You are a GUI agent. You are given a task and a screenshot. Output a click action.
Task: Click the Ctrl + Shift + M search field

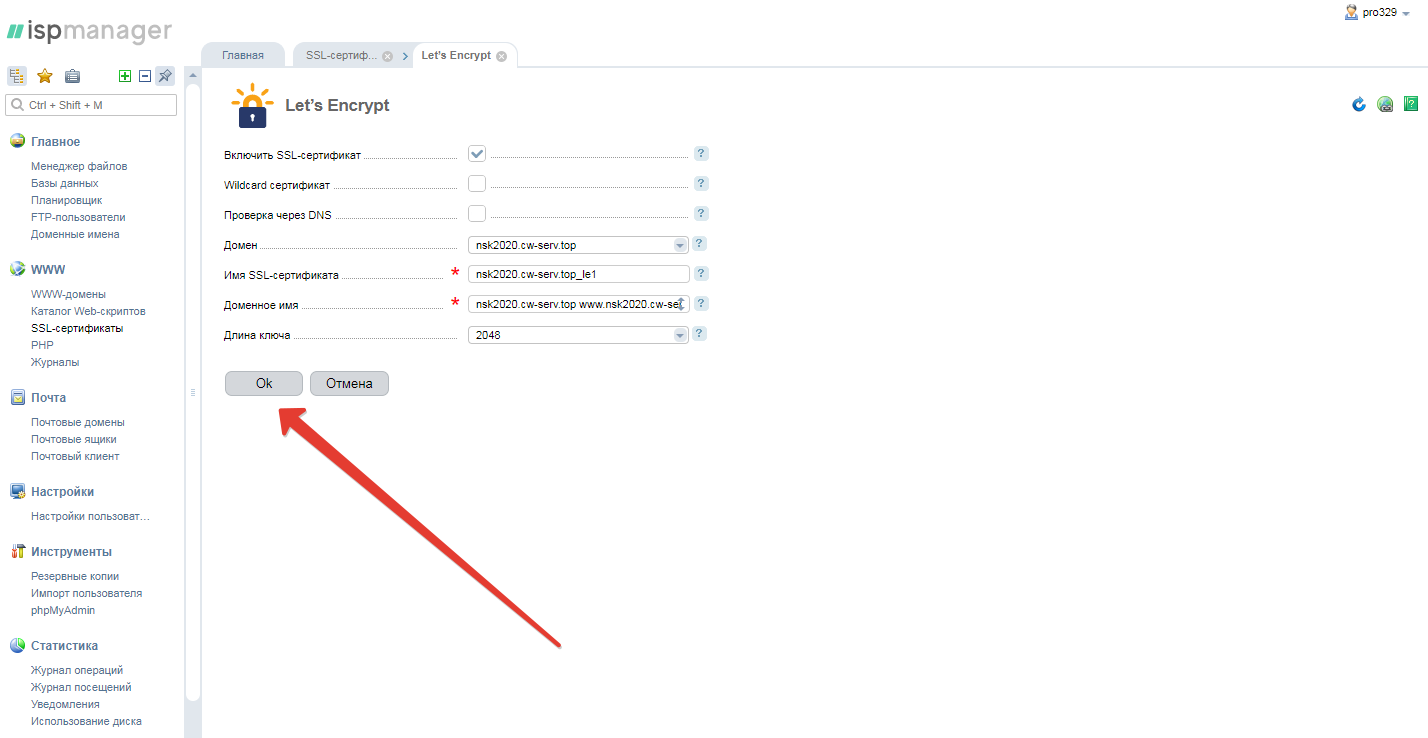coord(91,105)
